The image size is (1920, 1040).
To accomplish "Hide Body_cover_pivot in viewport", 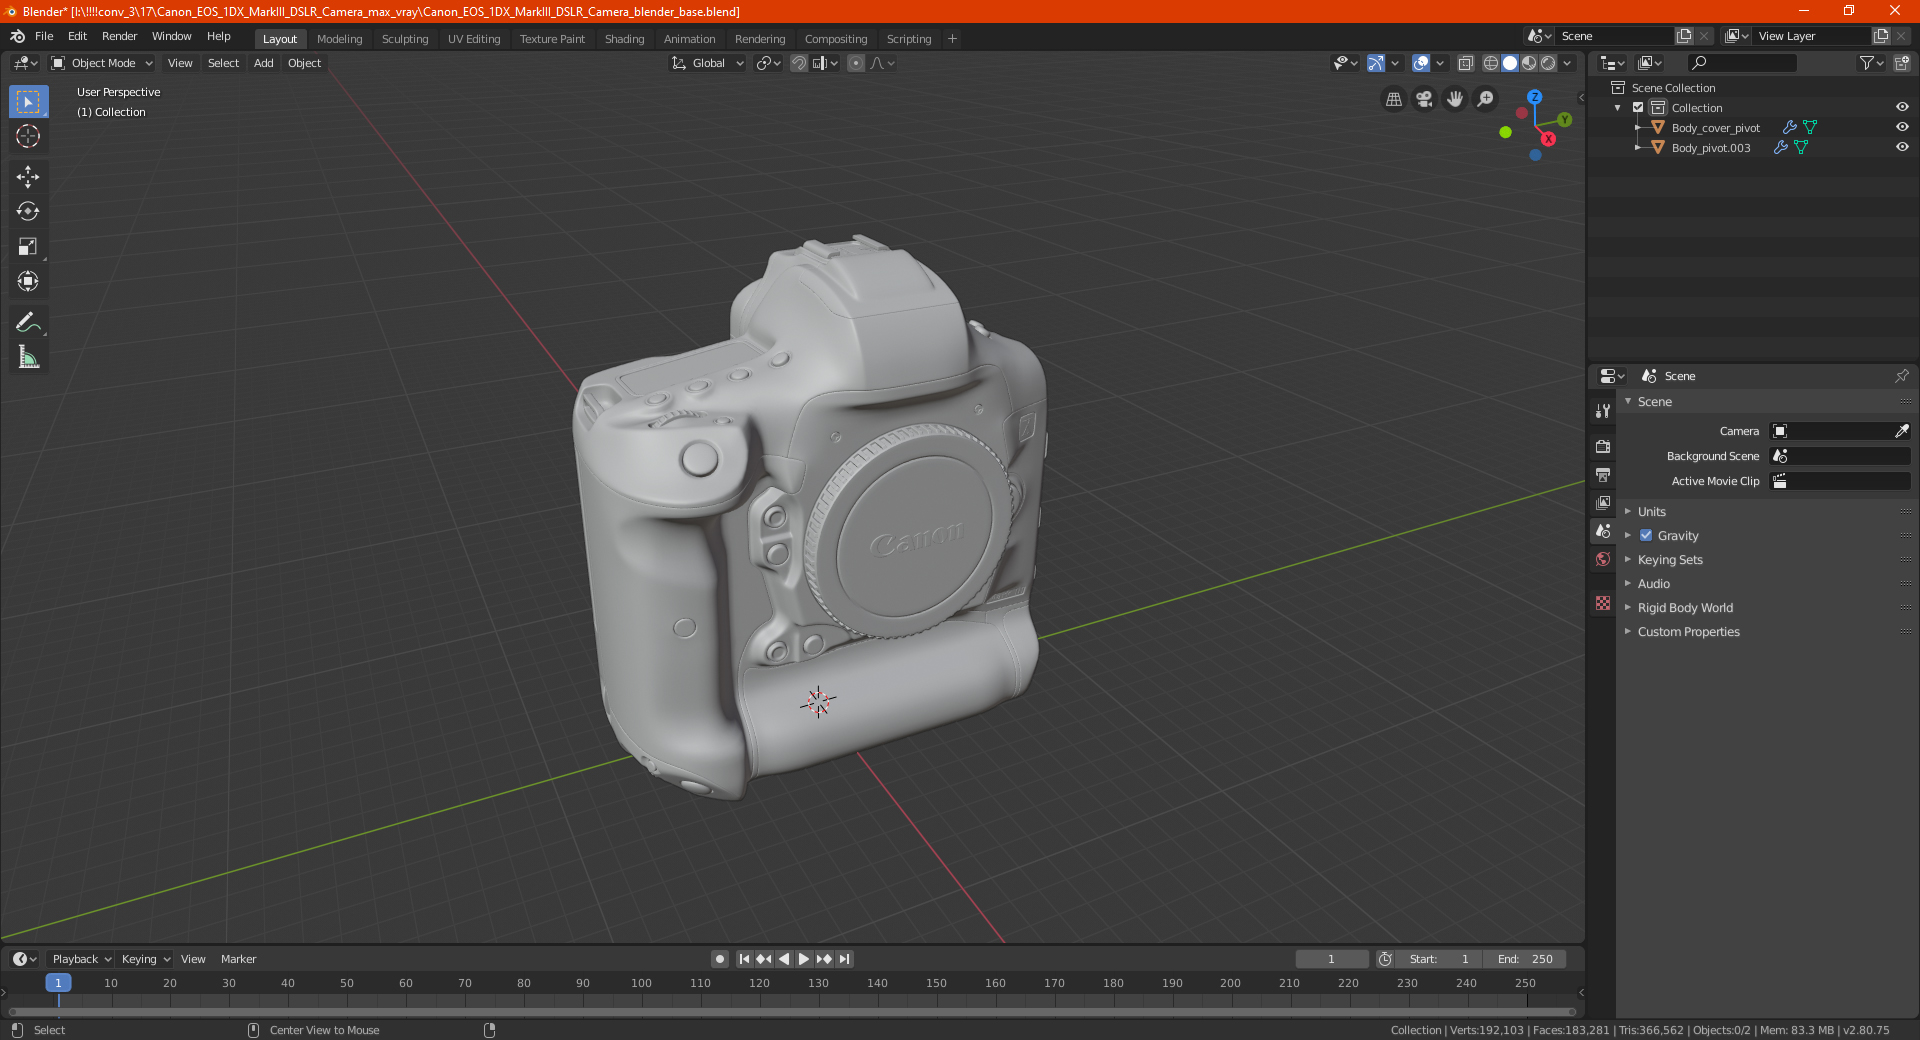I will 1902,128.
